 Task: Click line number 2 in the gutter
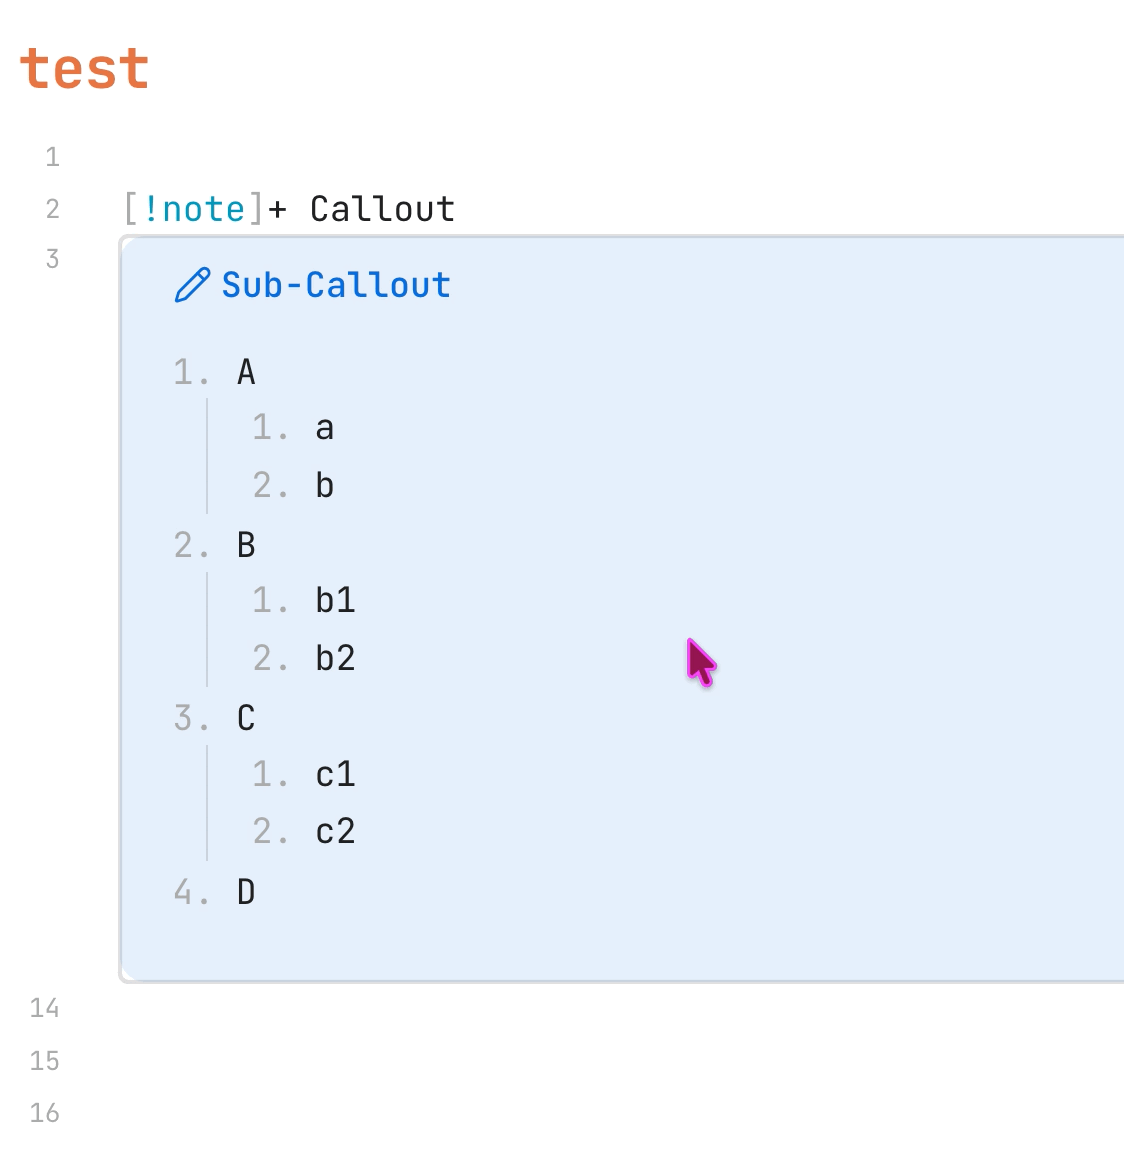coord(52,209)
